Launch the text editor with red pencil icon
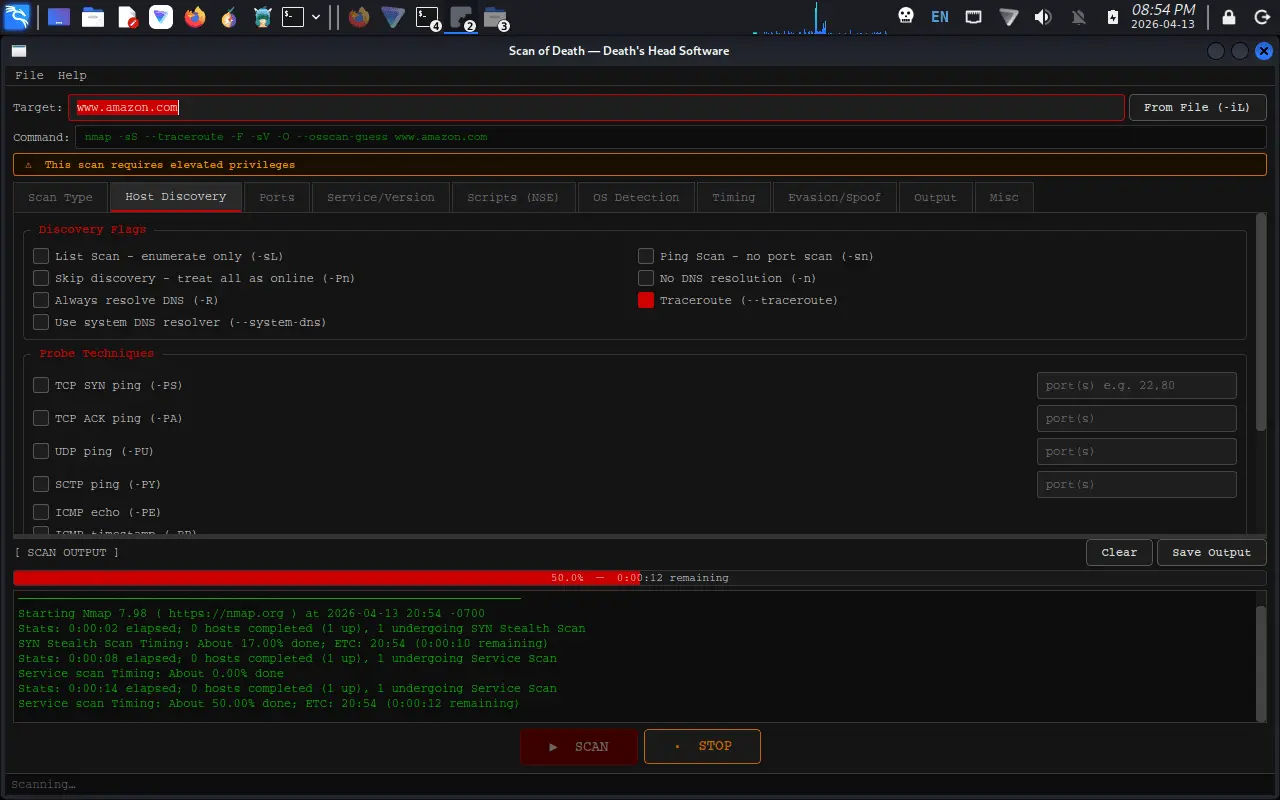 tap(127, 16)
